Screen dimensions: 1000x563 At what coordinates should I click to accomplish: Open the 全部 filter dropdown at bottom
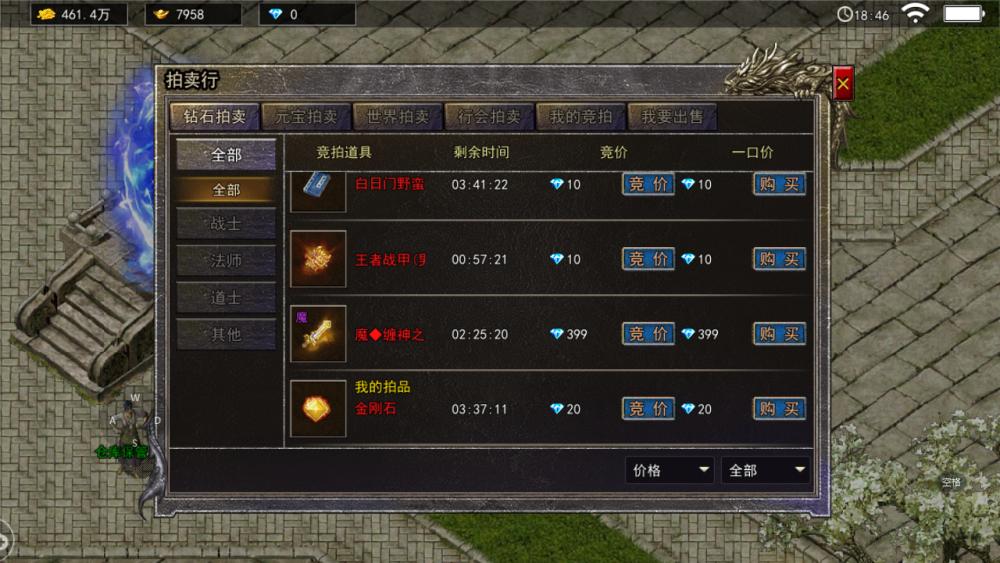[765, 471]
